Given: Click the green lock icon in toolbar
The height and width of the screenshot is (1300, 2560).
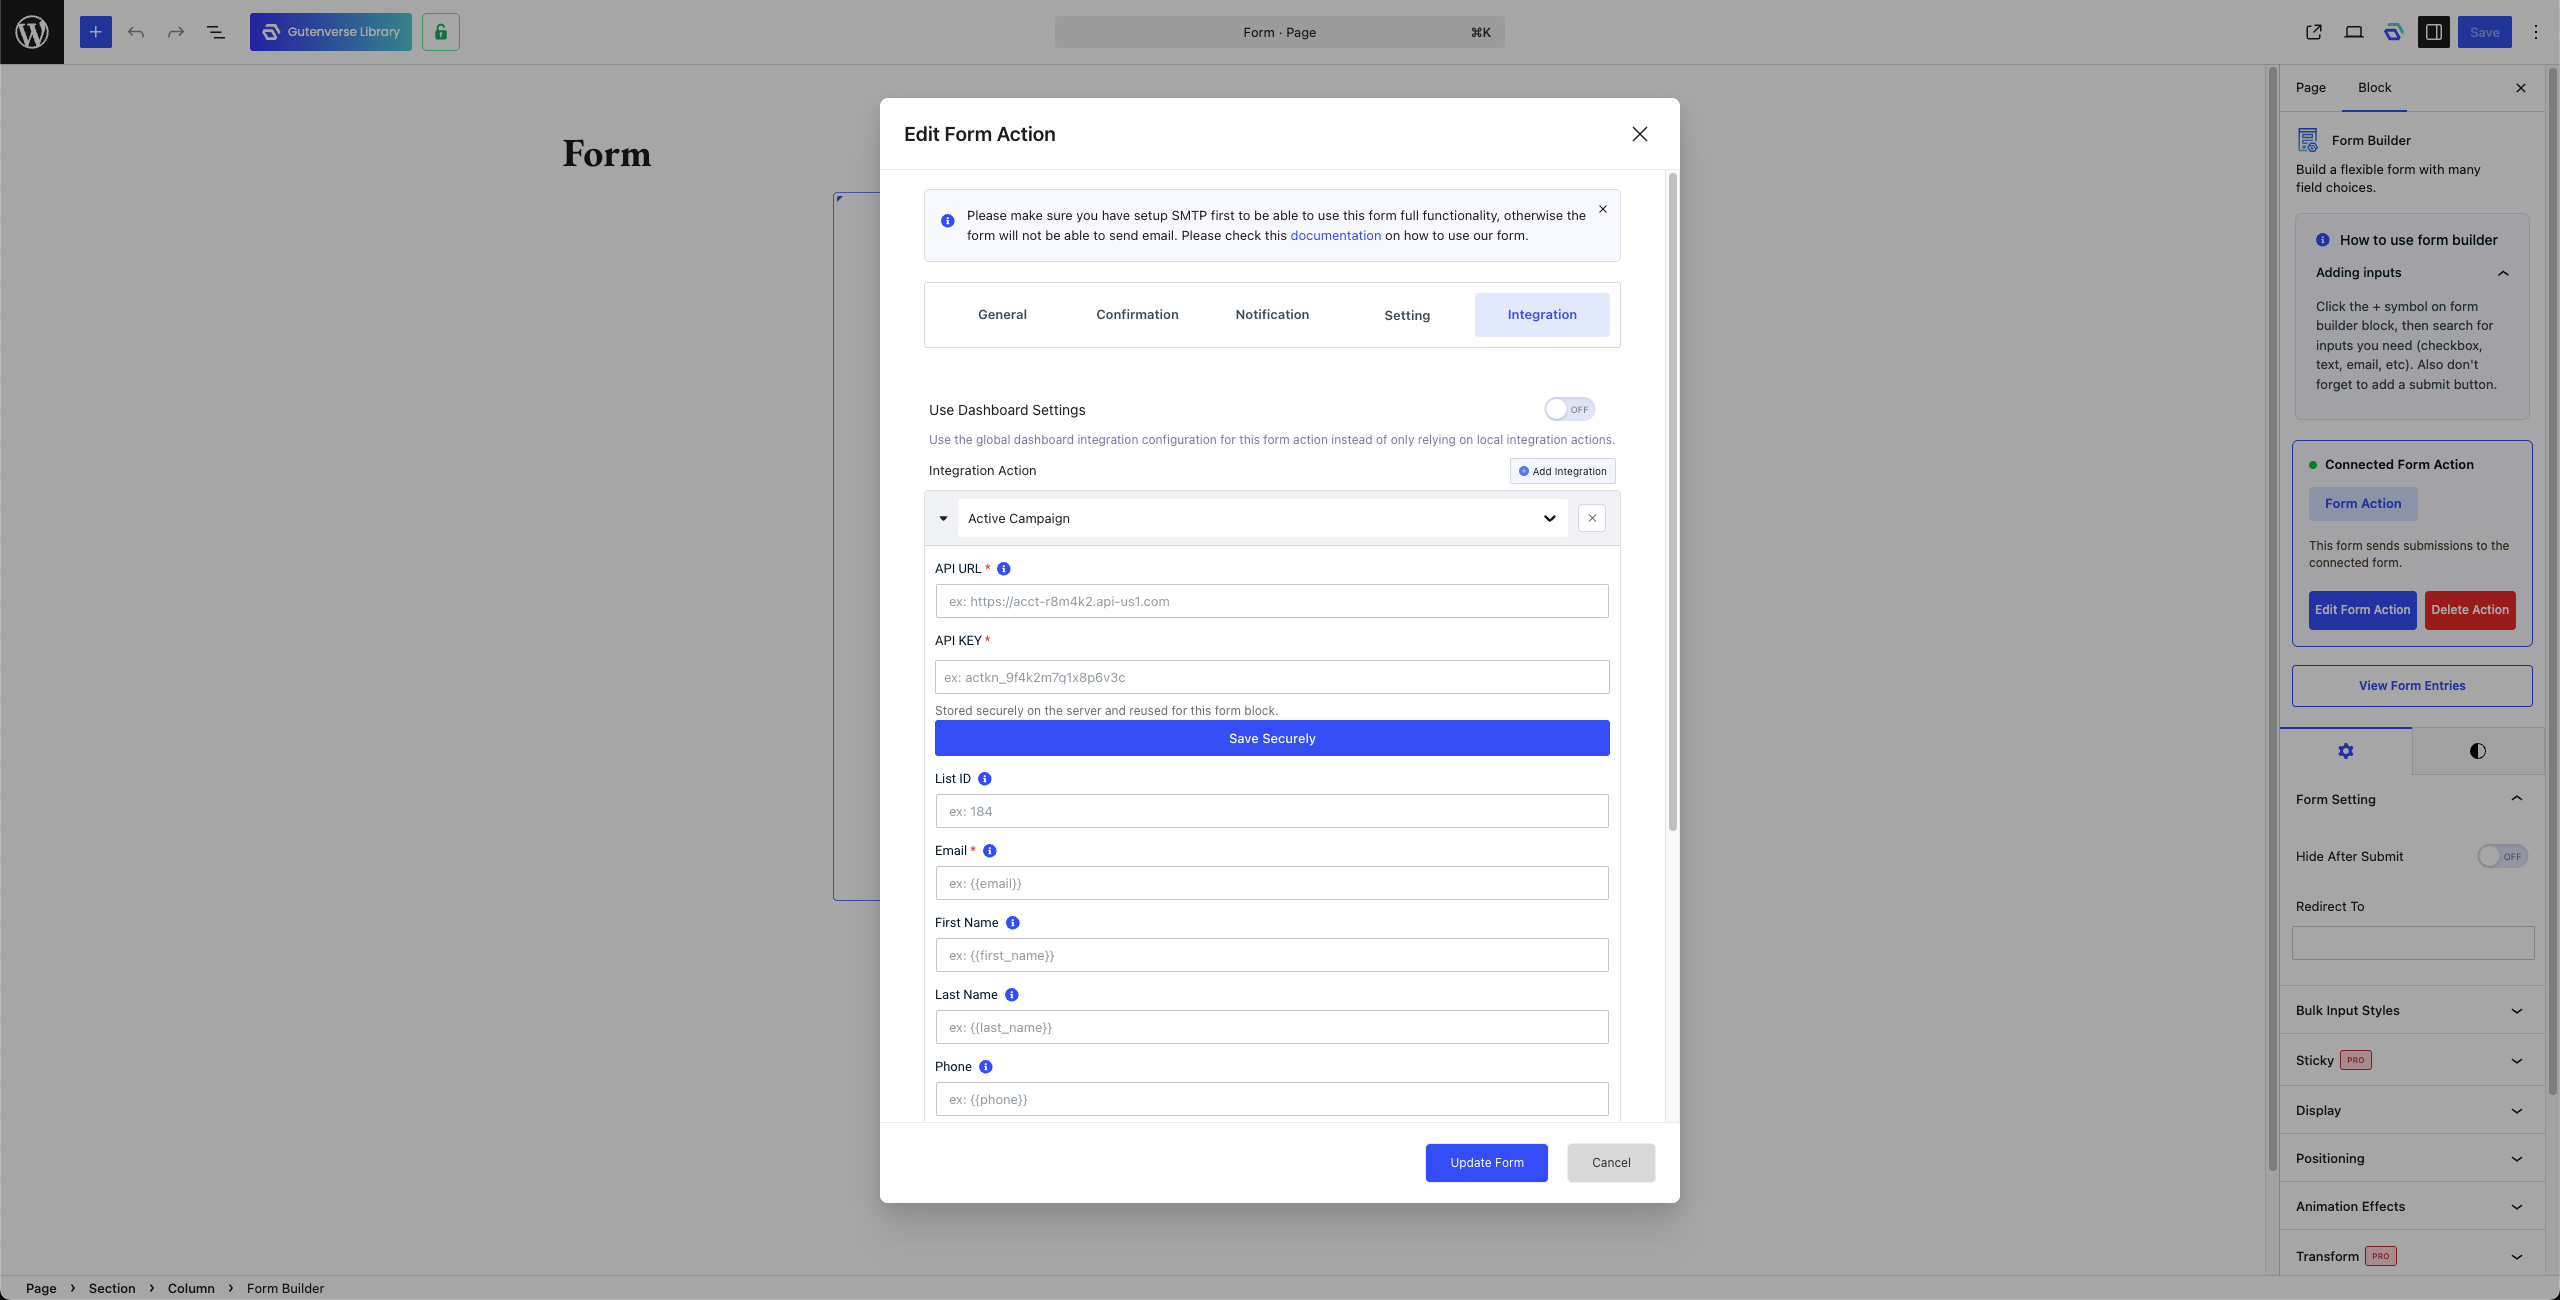Looking at the screenshot, I should pyautogui.click(x=441, y=32).
